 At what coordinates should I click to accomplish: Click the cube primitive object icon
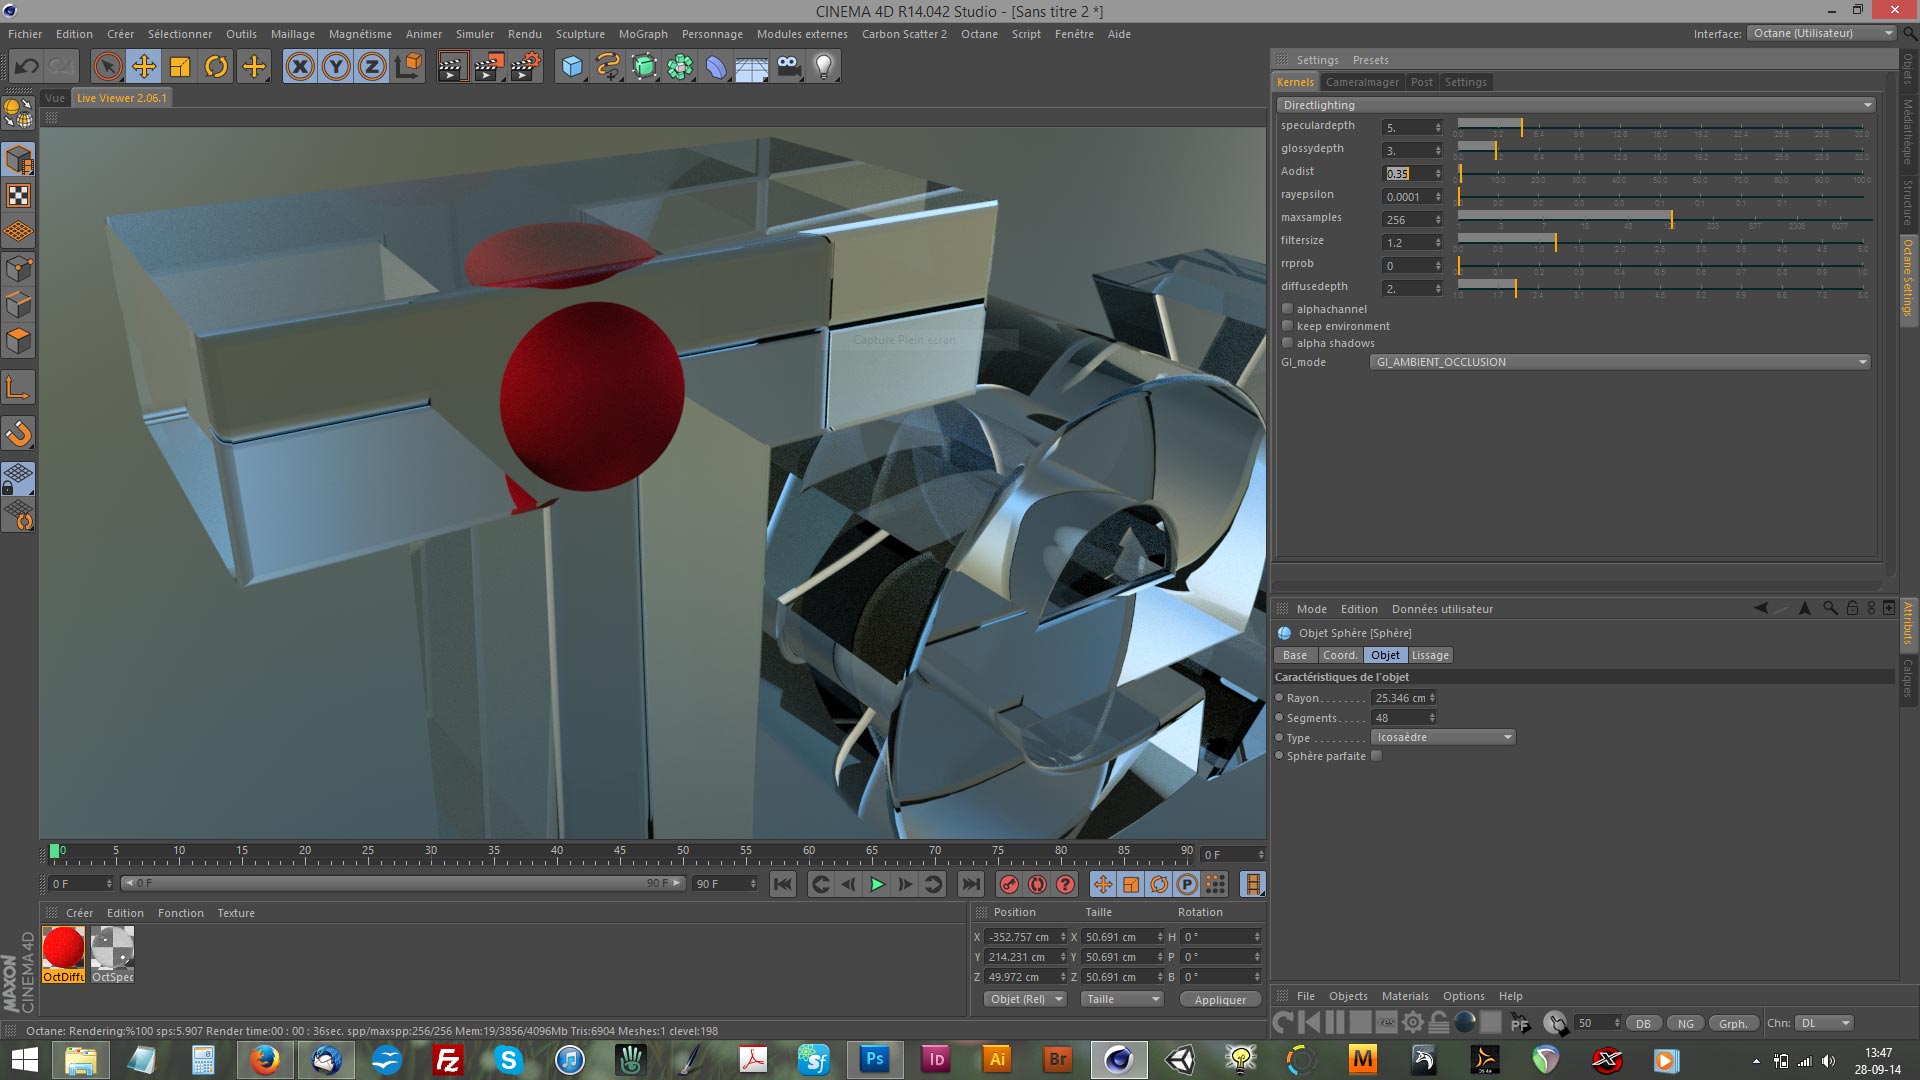pyautogui.click(x=571, y=67)
